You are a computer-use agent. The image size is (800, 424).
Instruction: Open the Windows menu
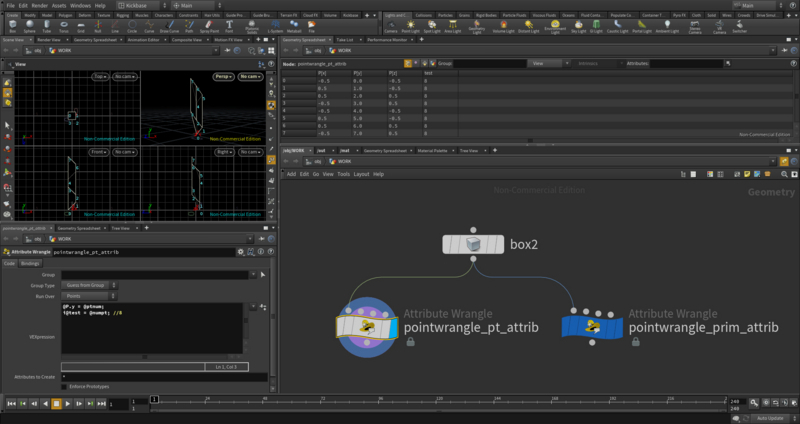[x=80, y=6]
